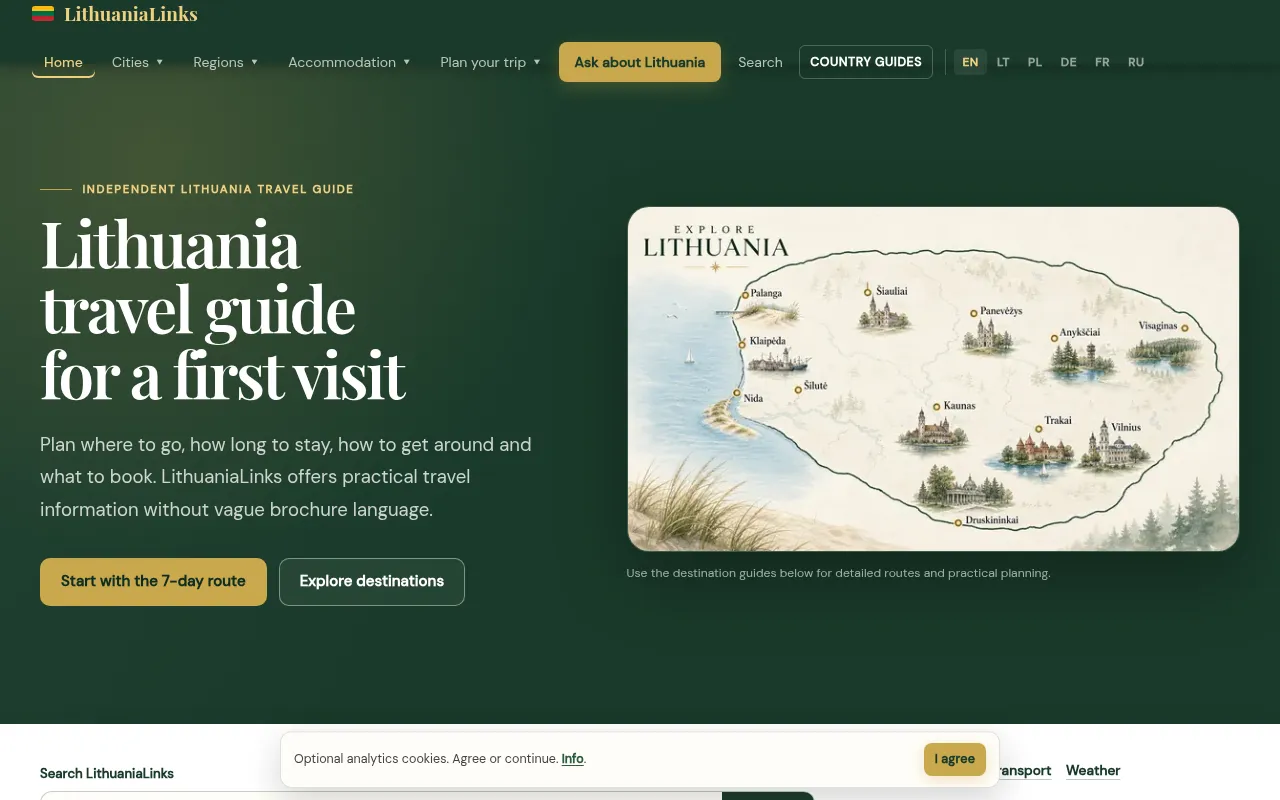Screen dimensions: 1280x800
Task: Click the Panevėžys marker on the map
Action: (973, 313)
